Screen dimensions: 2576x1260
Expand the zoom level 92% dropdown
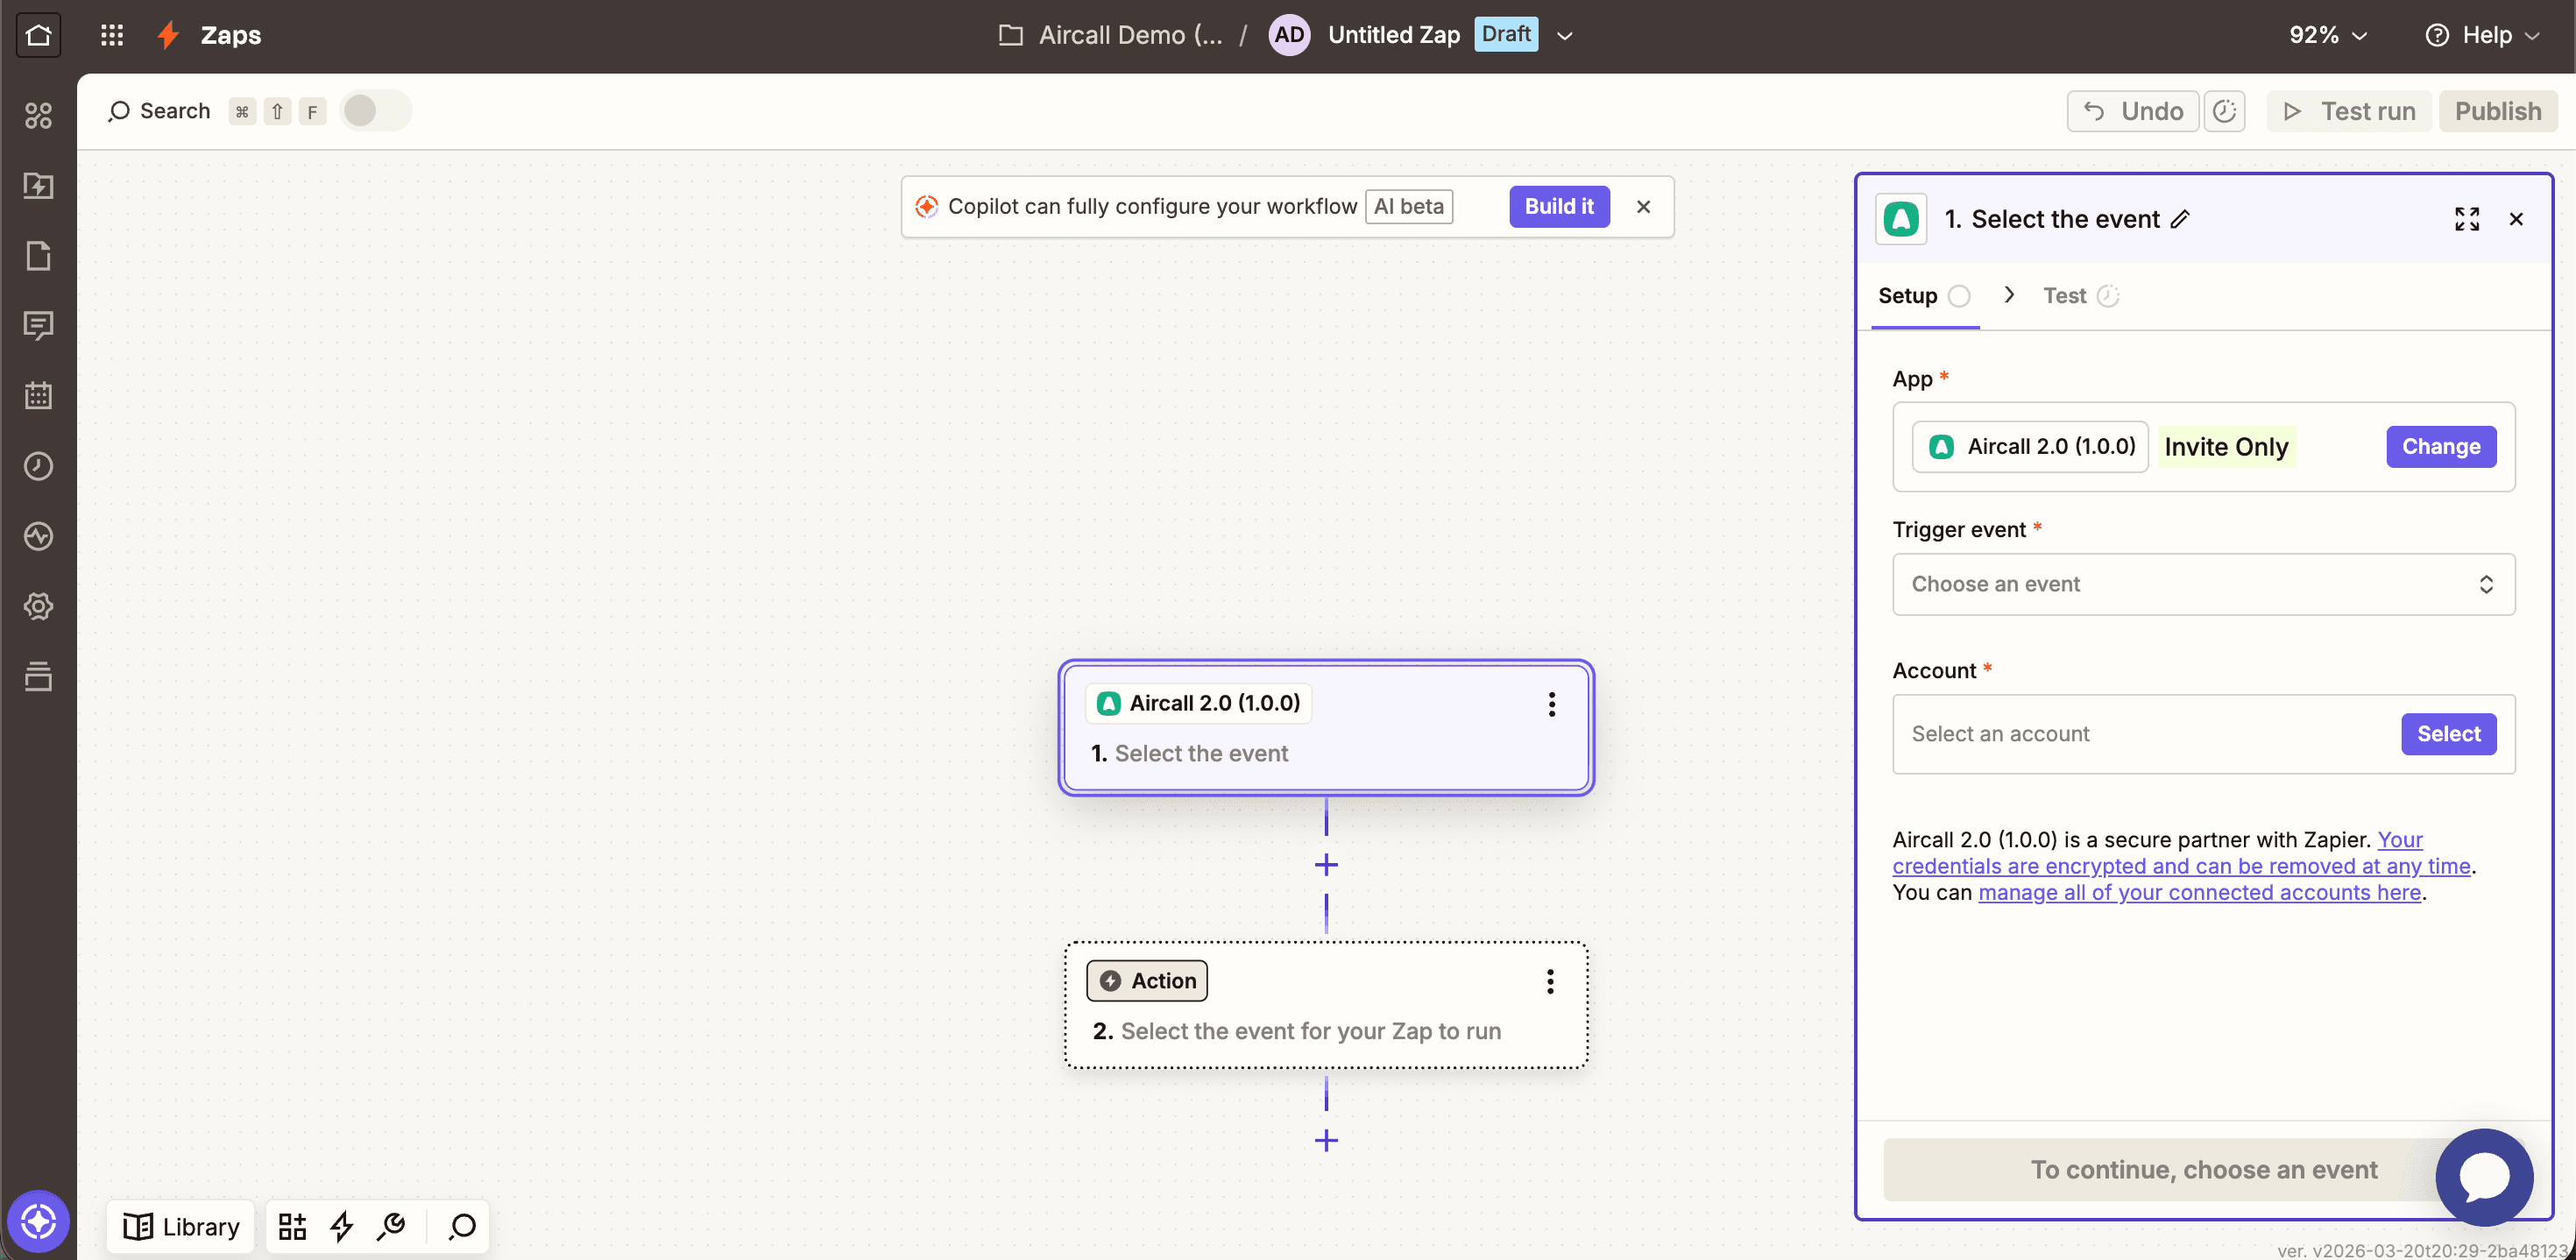(2328, 35)
